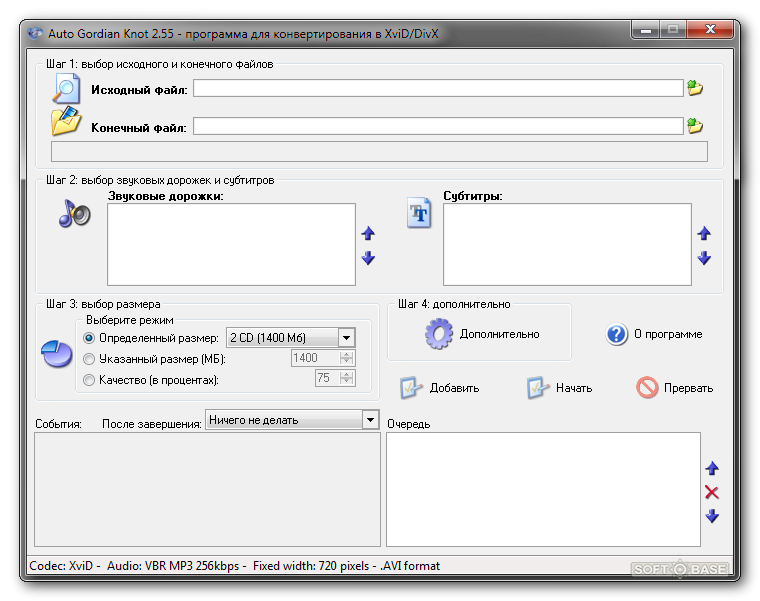Browse for output file with folder button
Image resolution: width=760 pixels, height=601 pixels.
[695, 126]
